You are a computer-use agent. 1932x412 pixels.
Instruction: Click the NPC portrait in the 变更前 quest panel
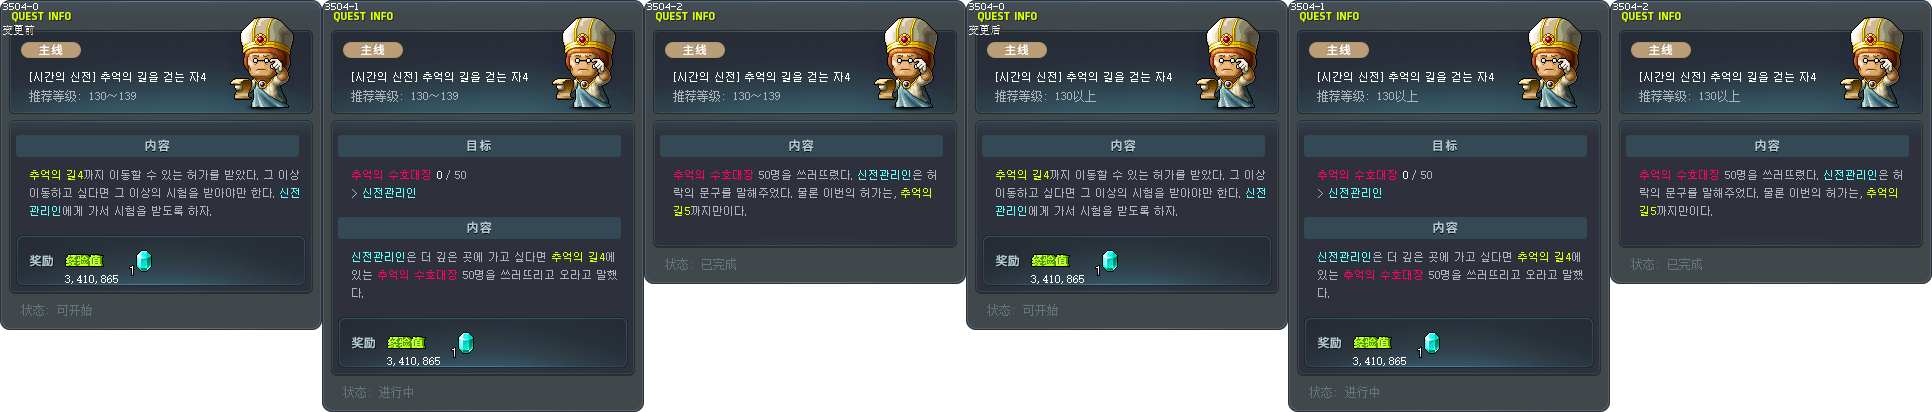(266, 63)
